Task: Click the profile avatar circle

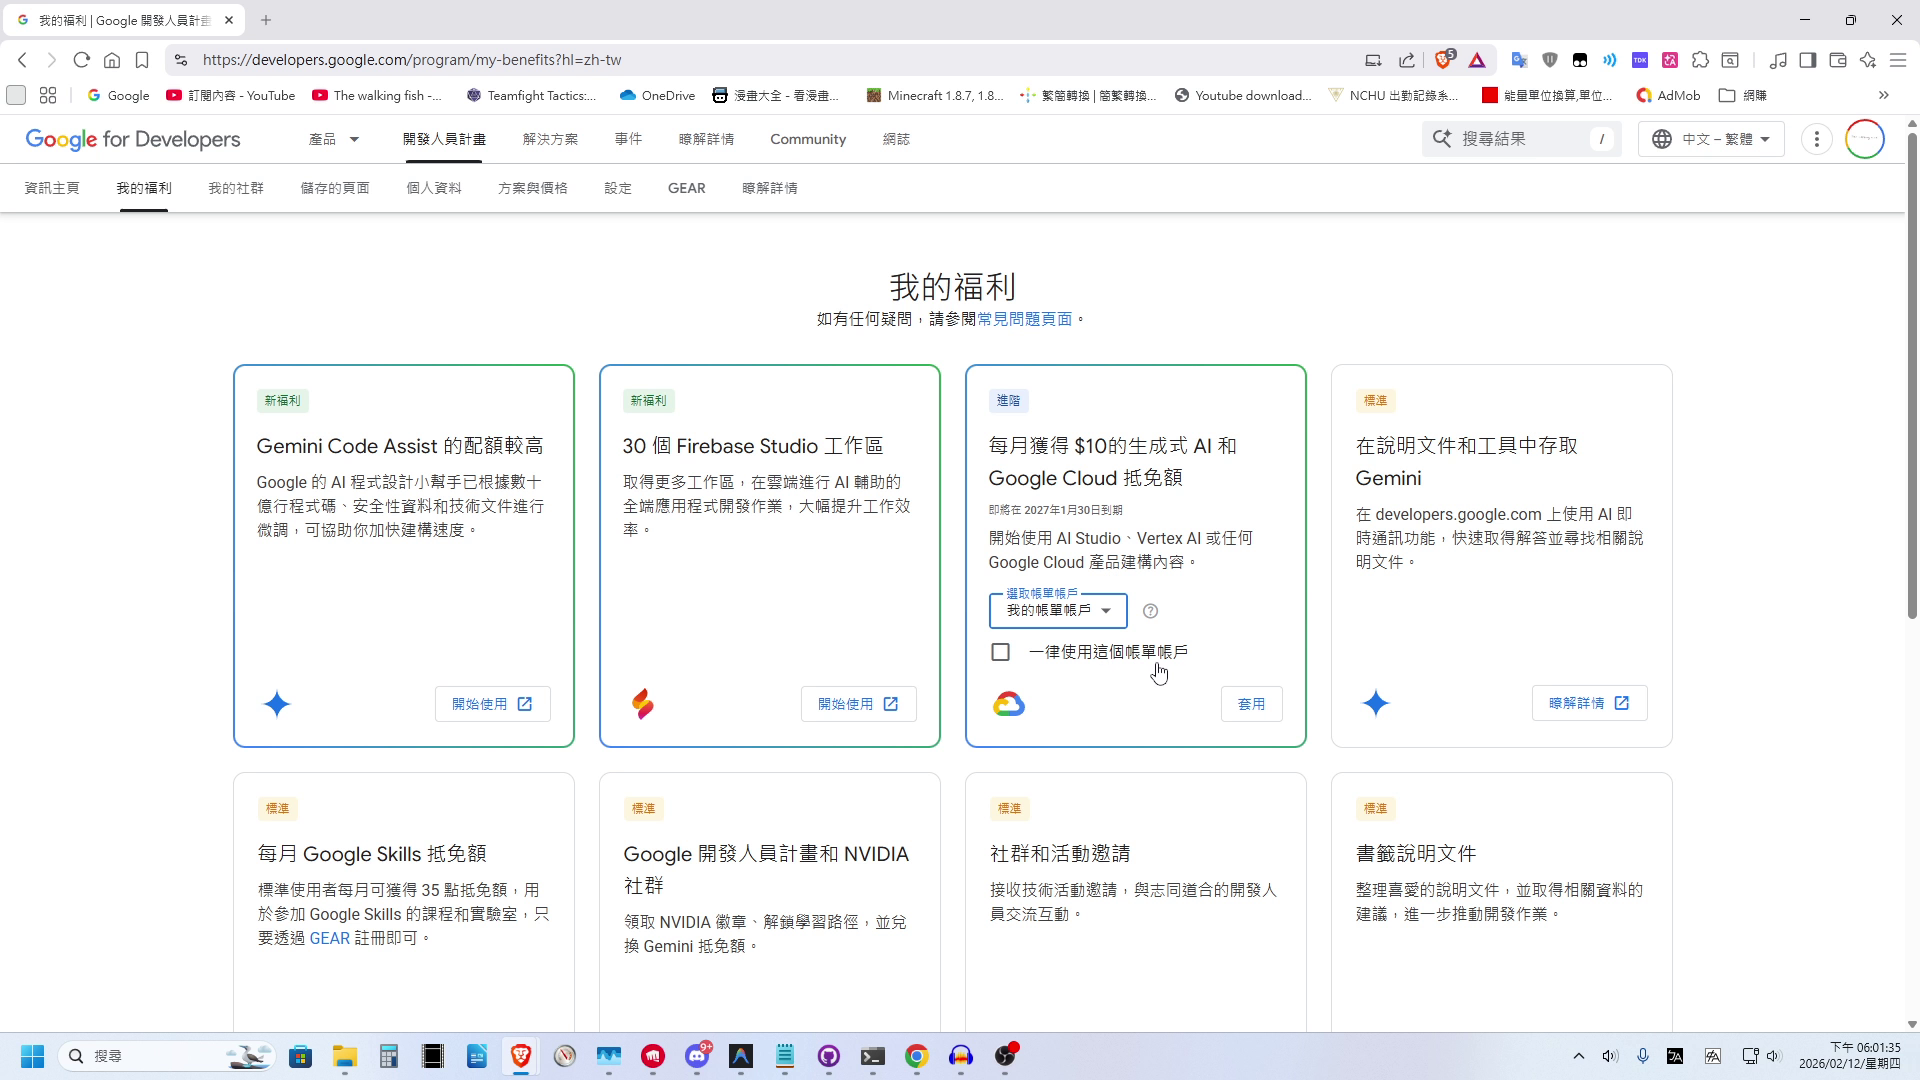Action: pos(1865,139)
